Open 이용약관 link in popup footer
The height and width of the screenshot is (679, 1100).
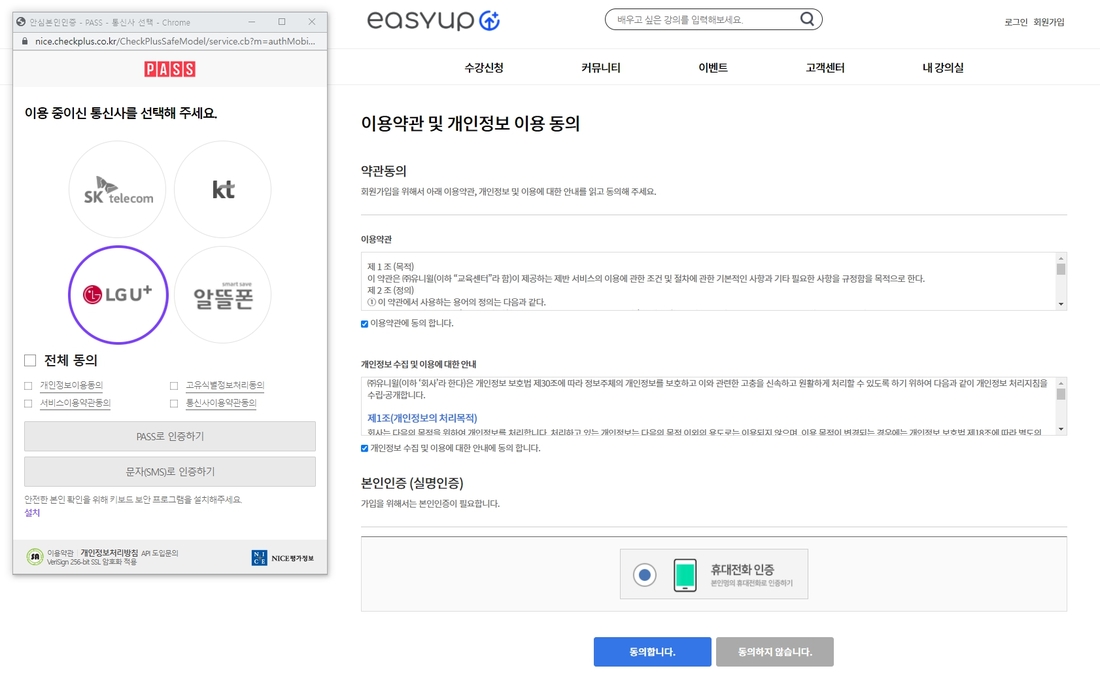pos(60,553)
